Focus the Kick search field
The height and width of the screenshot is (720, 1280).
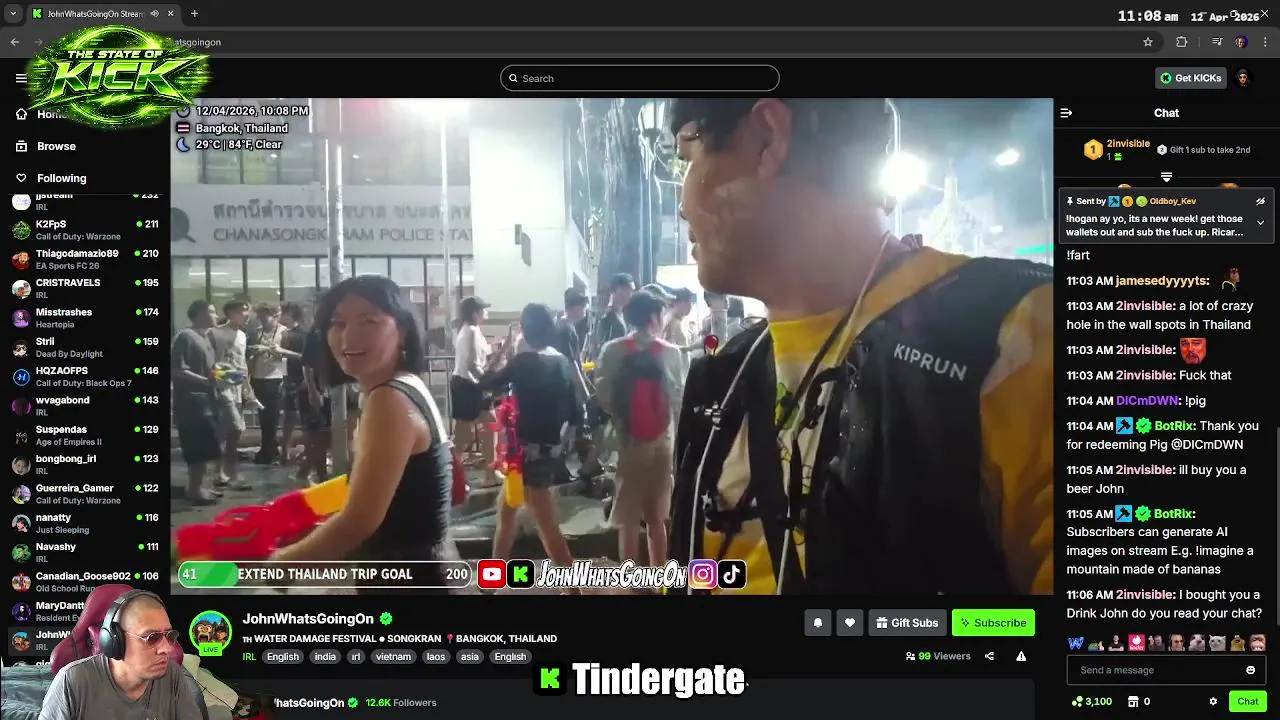640,78
